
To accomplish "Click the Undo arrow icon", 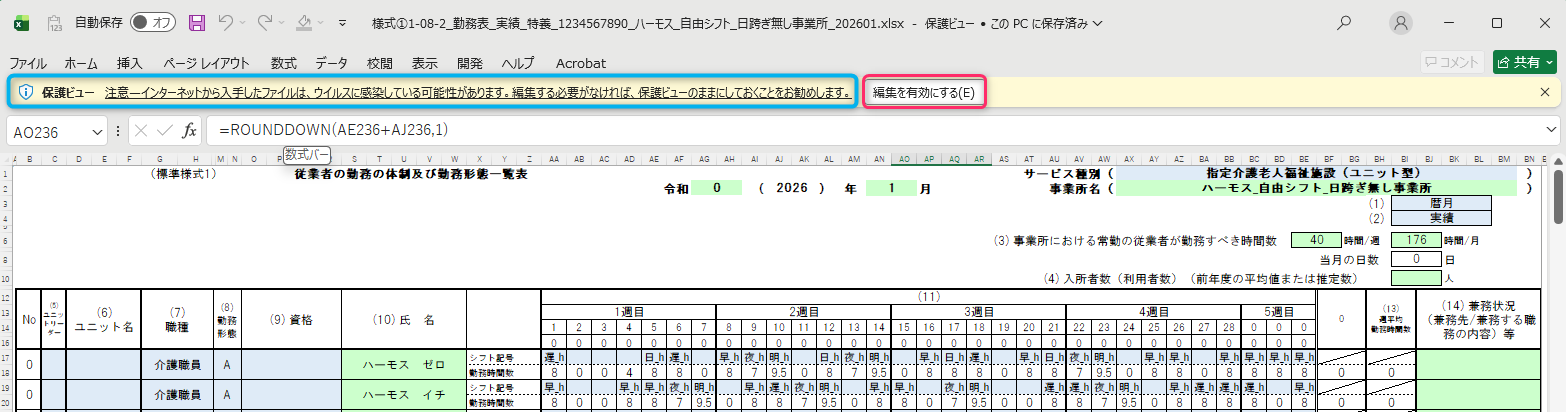I will click(227, 22).
